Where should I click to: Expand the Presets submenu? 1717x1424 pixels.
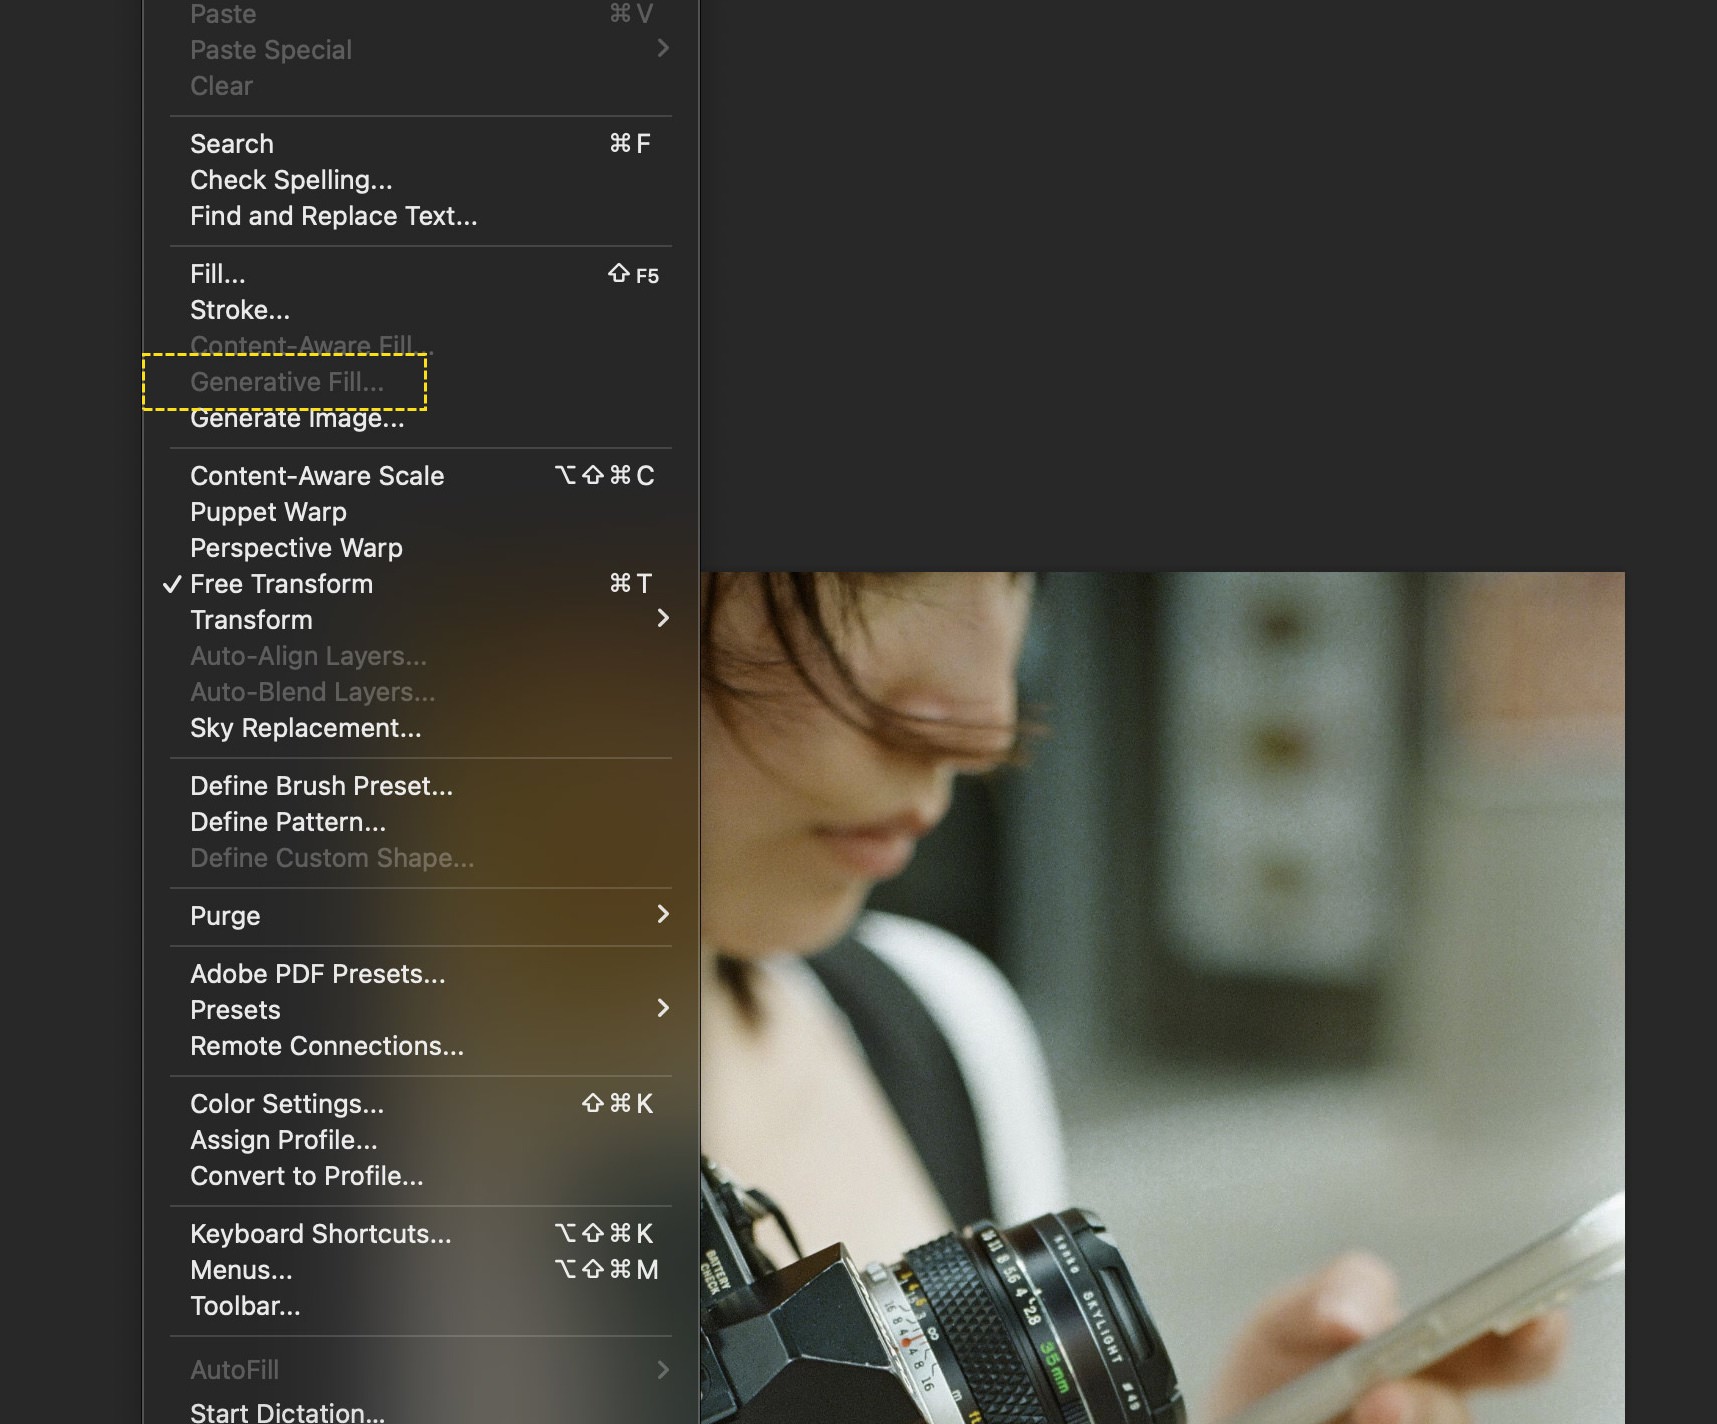pos(235,1010)
